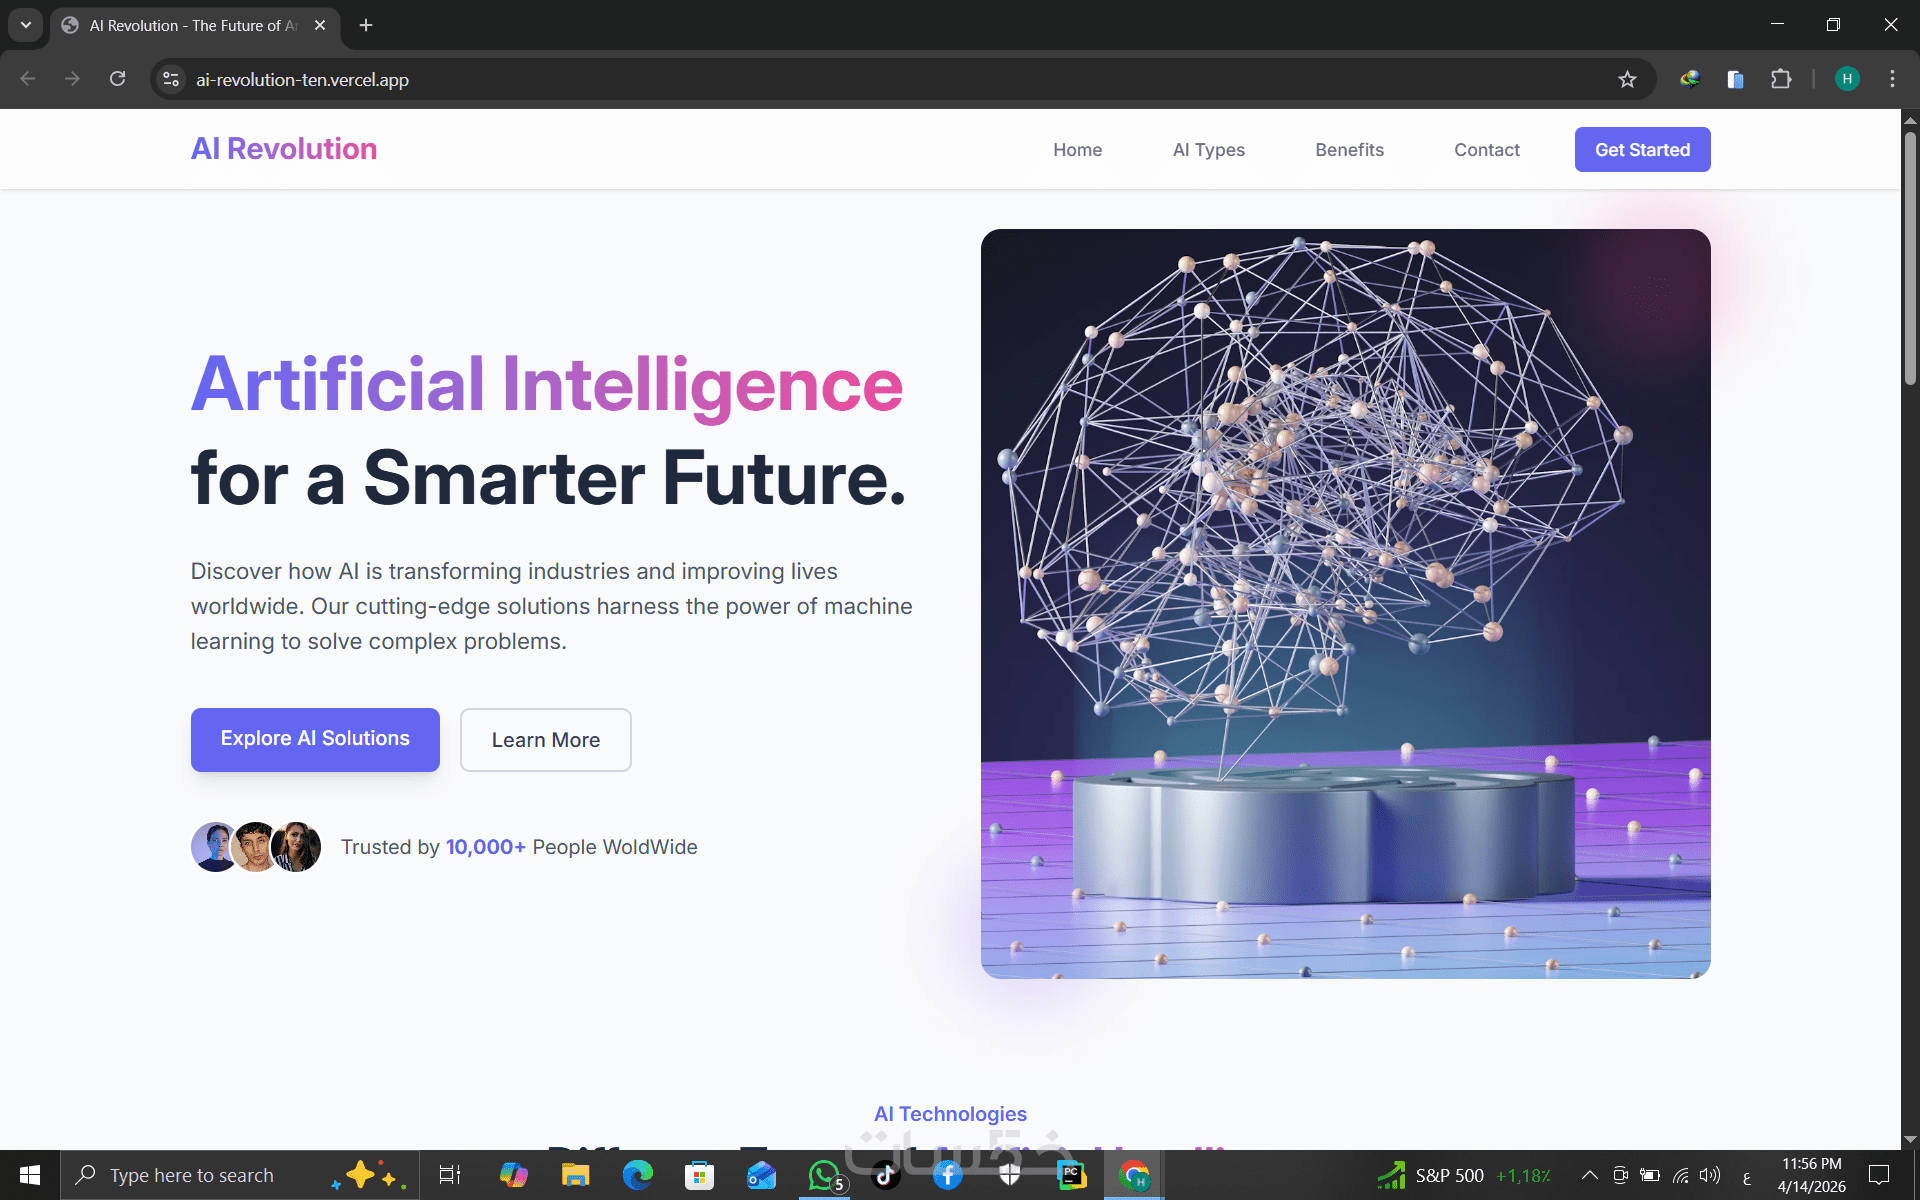Open WhatsApp from the taskbar
Viewport: 1920px width, 1200px height.
(824, 1175)
